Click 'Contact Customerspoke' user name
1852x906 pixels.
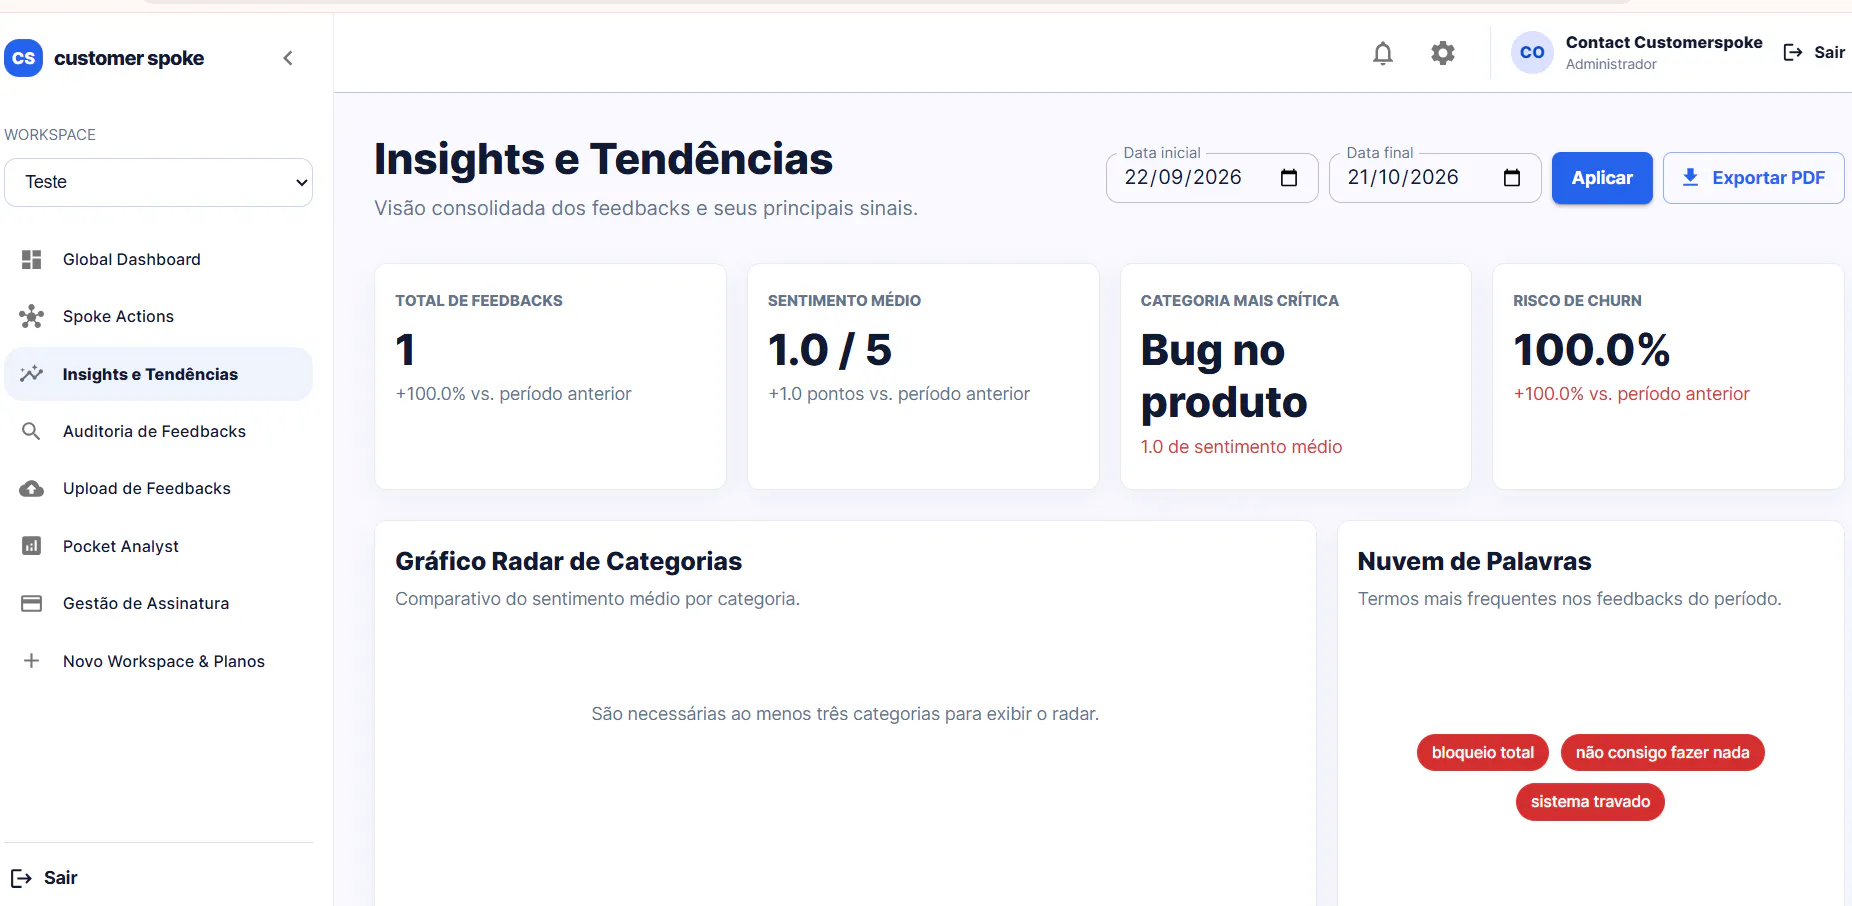coord(1664,42)
